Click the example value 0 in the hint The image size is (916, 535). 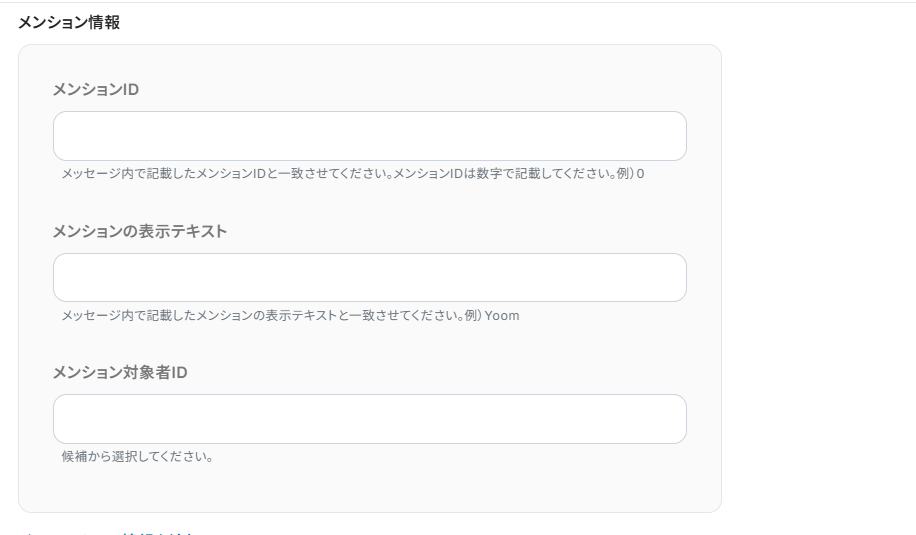(640, 174)
